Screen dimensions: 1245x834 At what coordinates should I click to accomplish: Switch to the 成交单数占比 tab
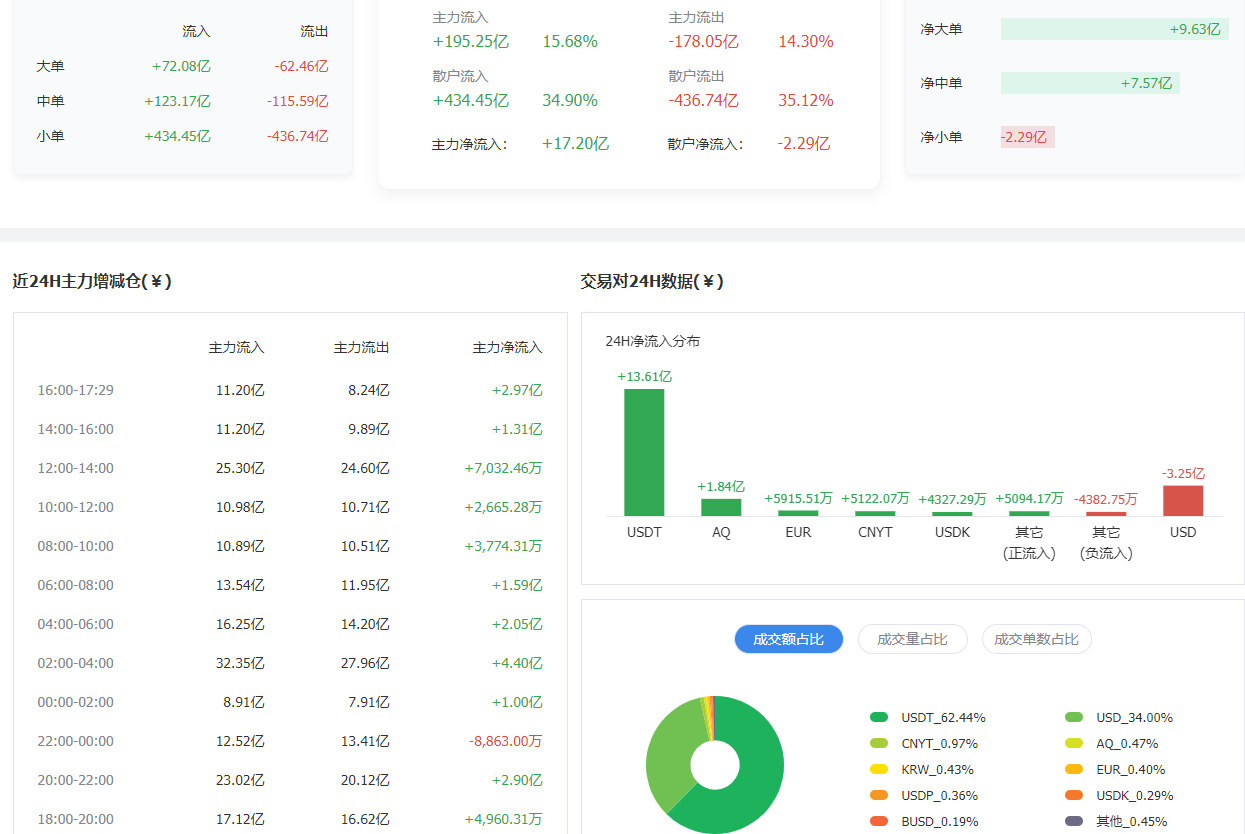pos(1036,639)
